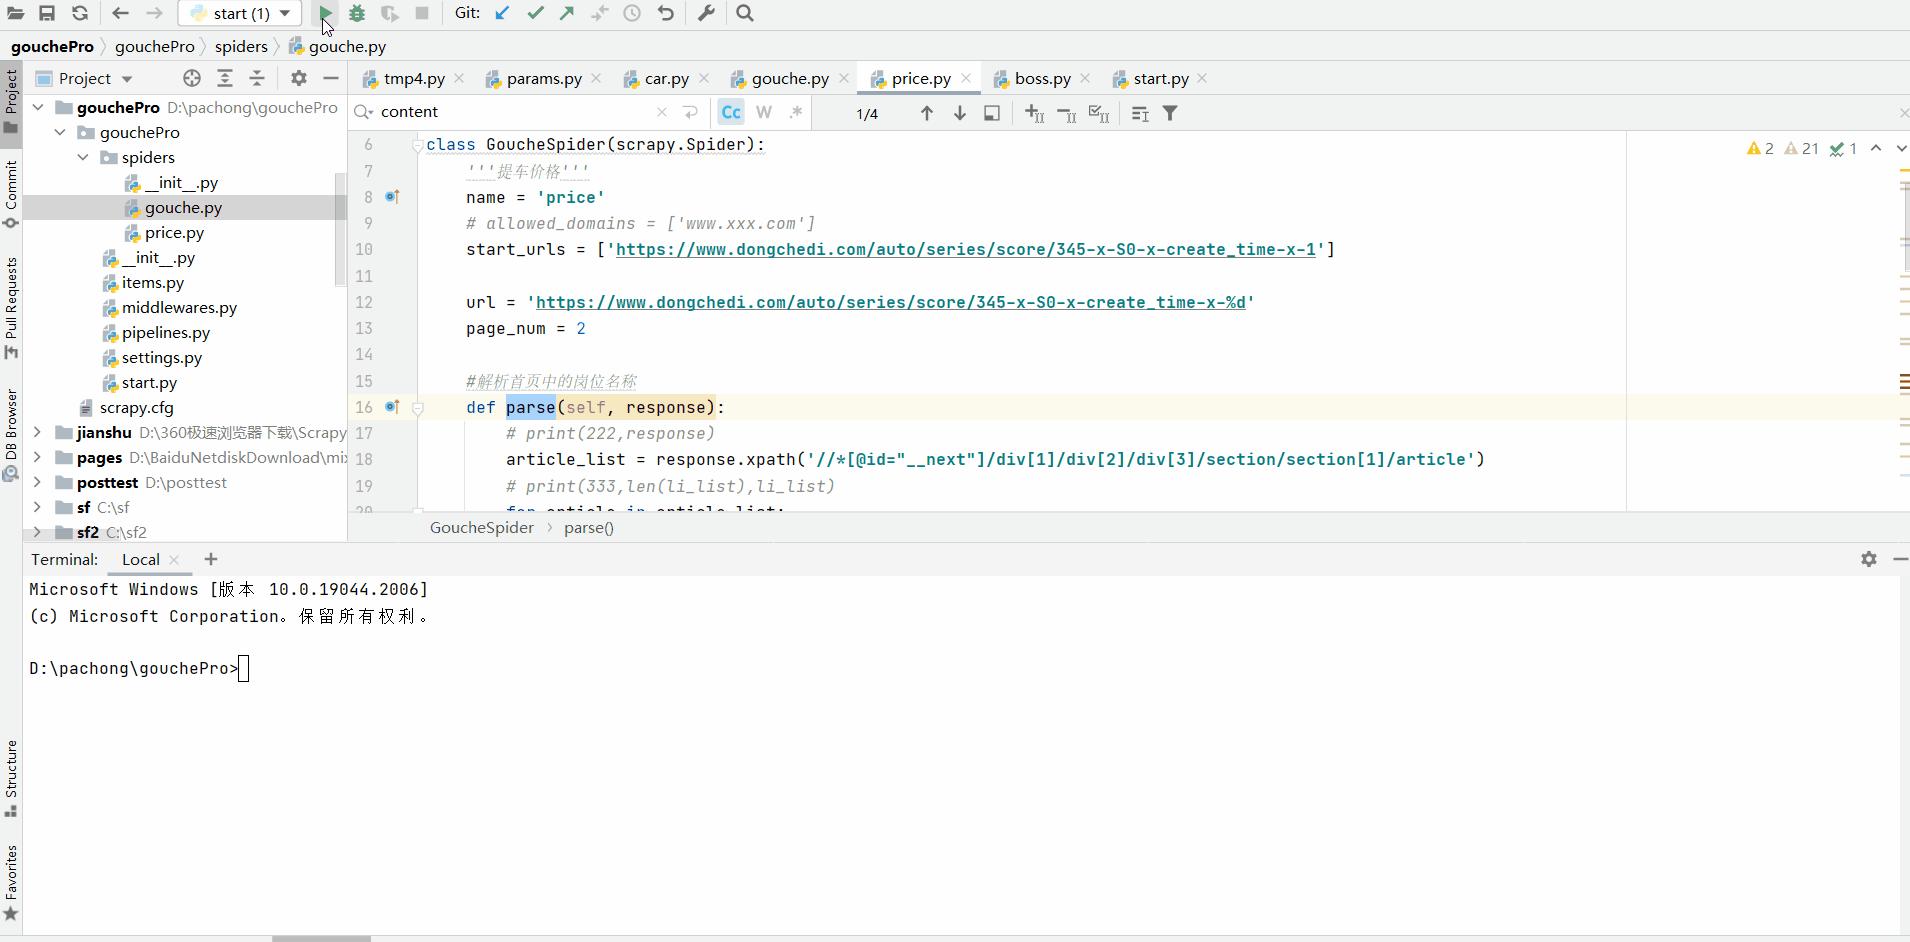Collapse the inner gouchePro folder

coord(60,132)
